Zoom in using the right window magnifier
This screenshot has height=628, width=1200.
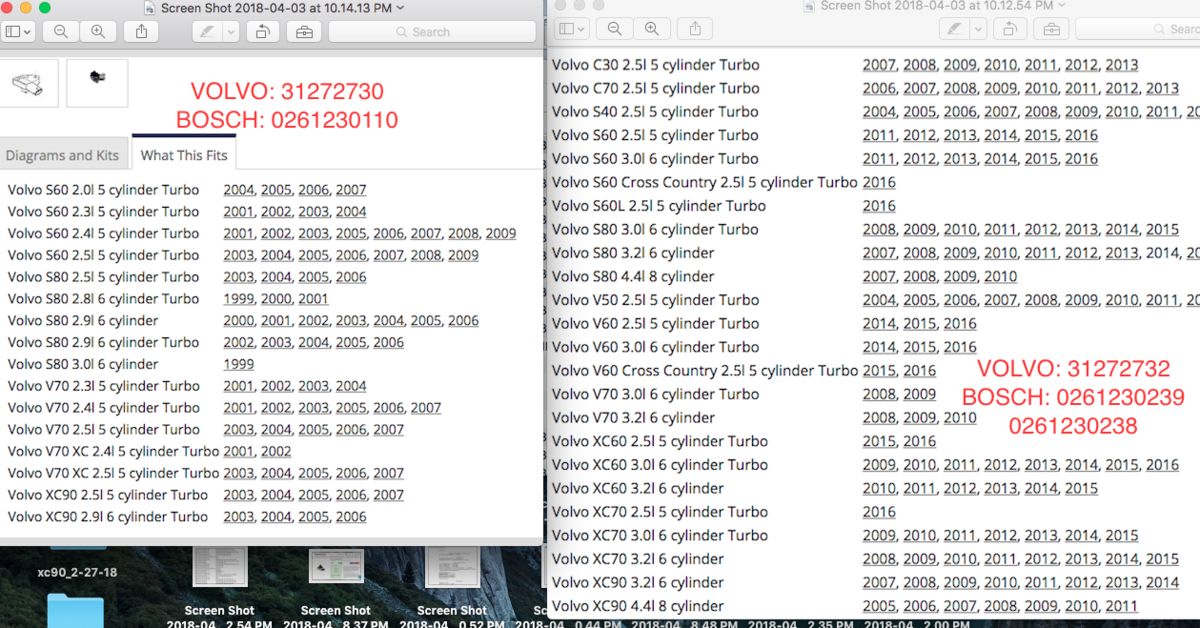(650, 27)
